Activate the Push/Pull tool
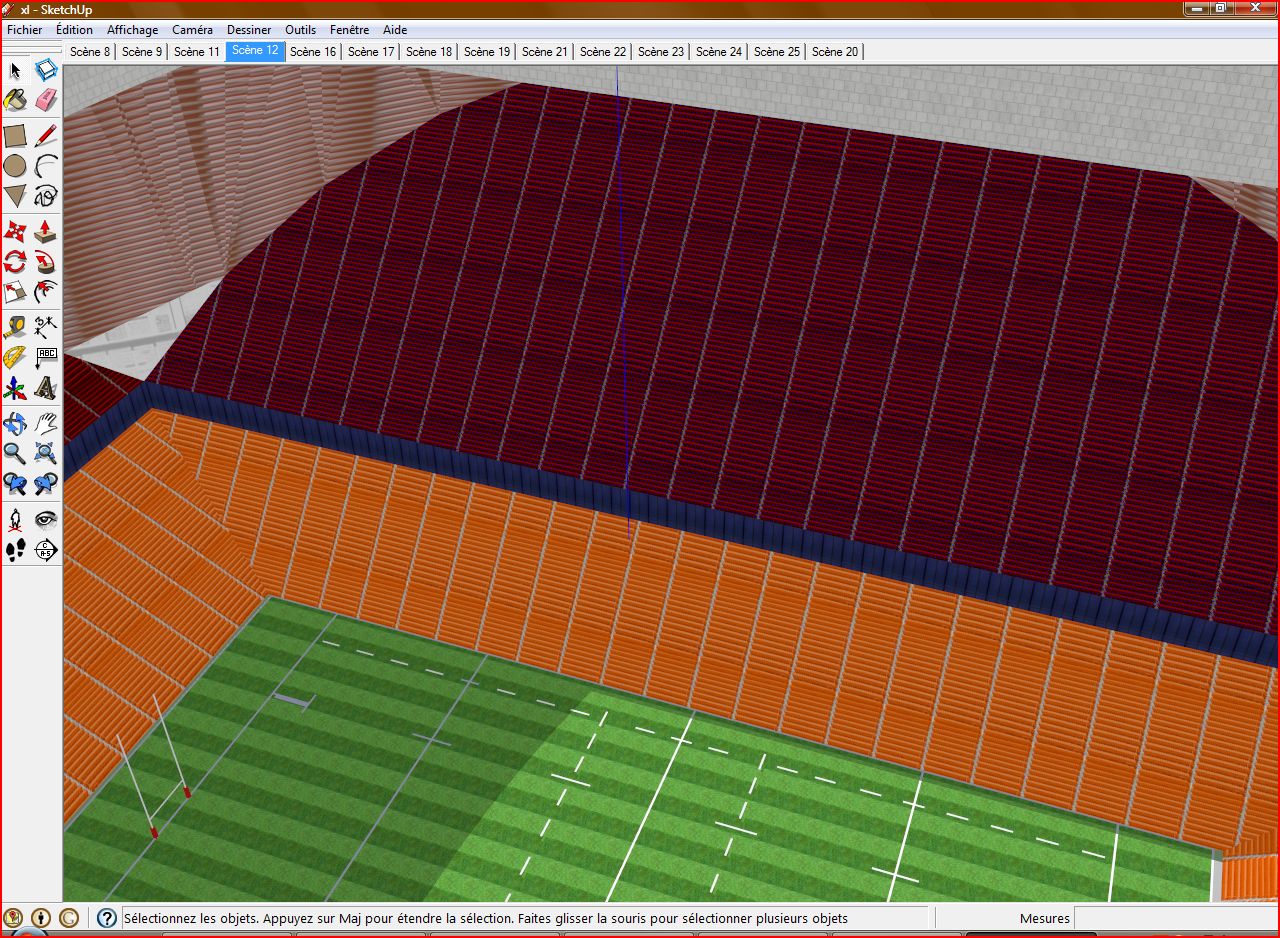 click(46, 231)
